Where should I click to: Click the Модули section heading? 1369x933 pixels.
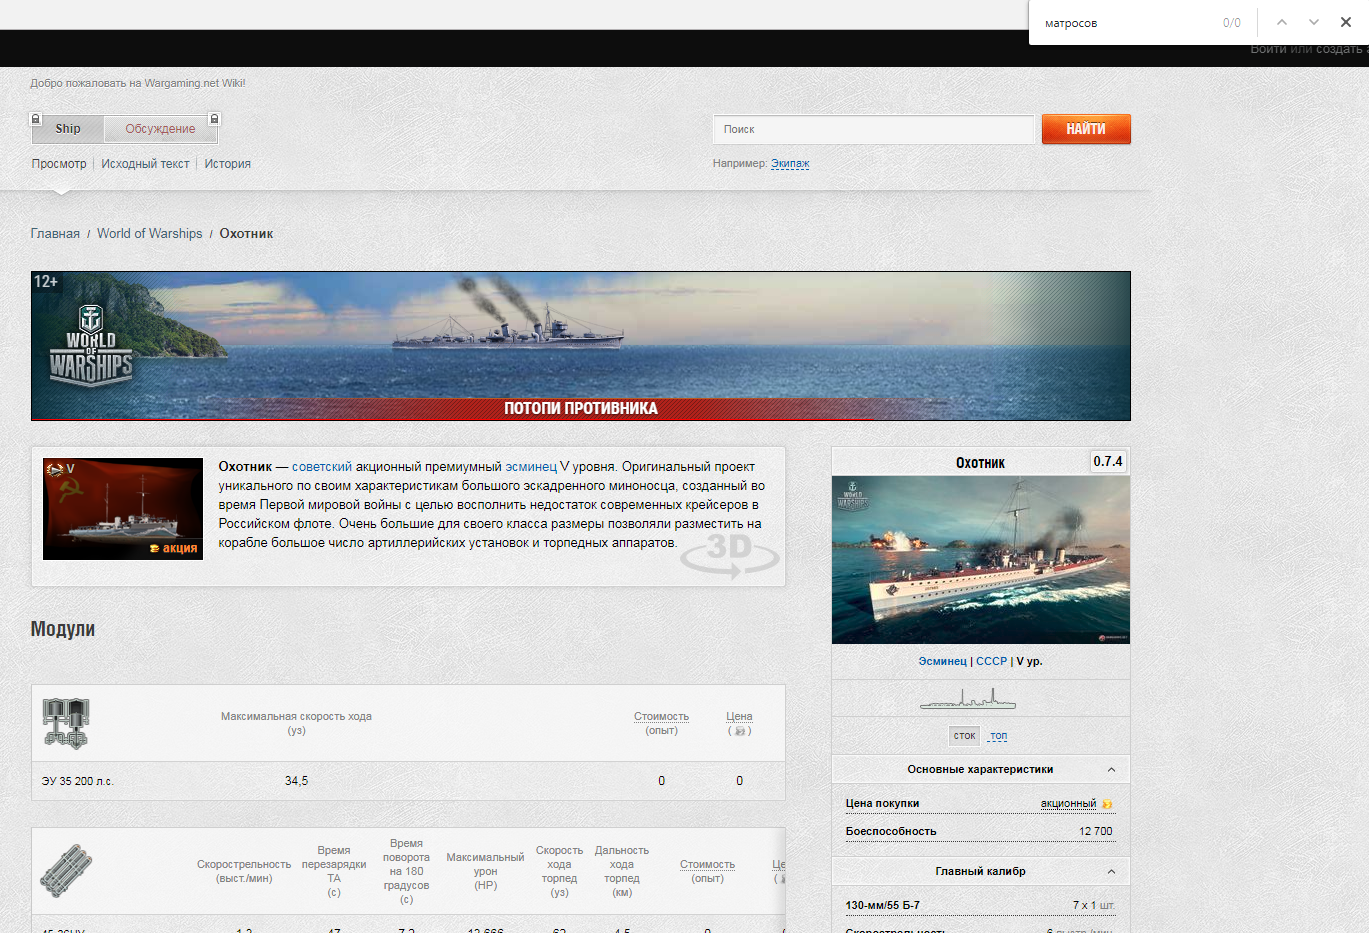pos(63,628)
